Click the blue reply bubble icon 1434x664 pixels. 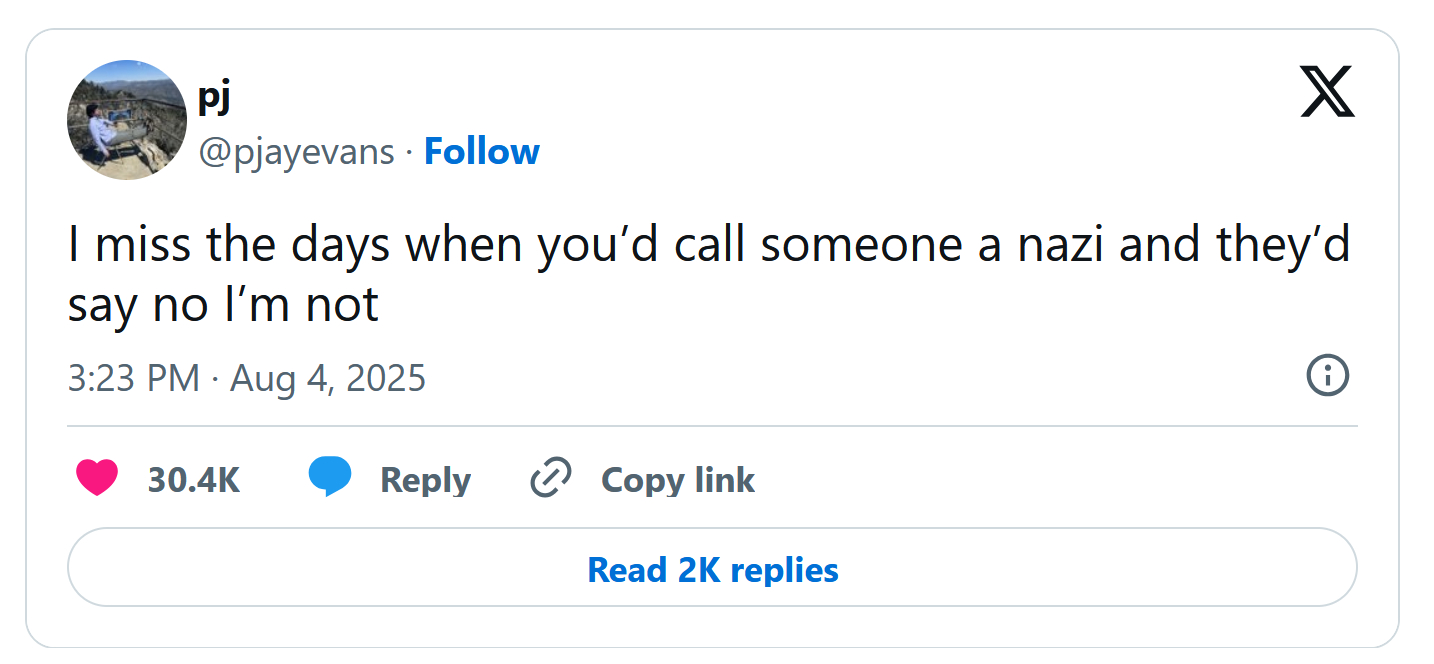tap(330, 477)
